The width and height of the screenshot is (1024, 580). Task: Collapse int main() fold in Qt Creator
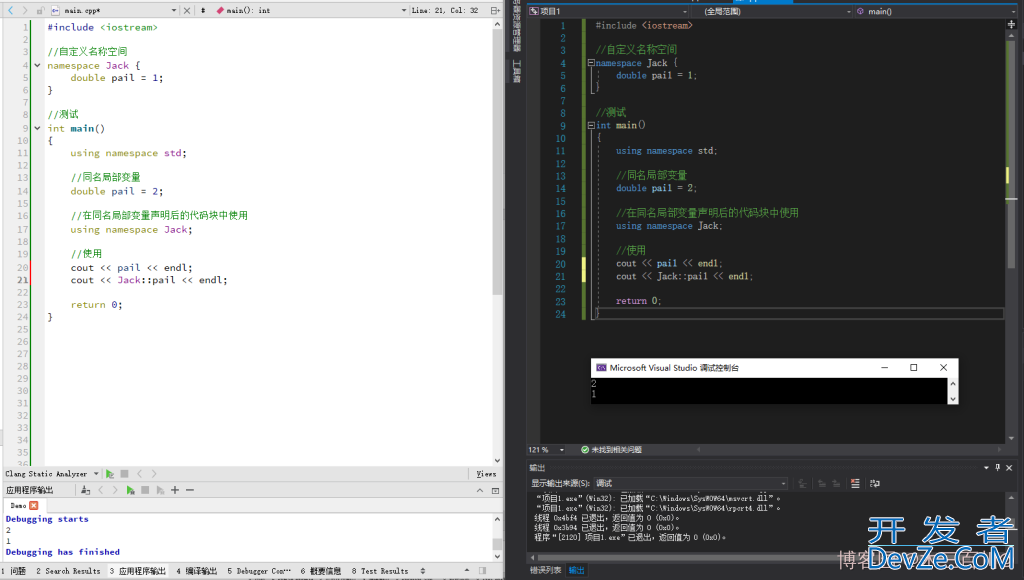click(x=37, y=128)
